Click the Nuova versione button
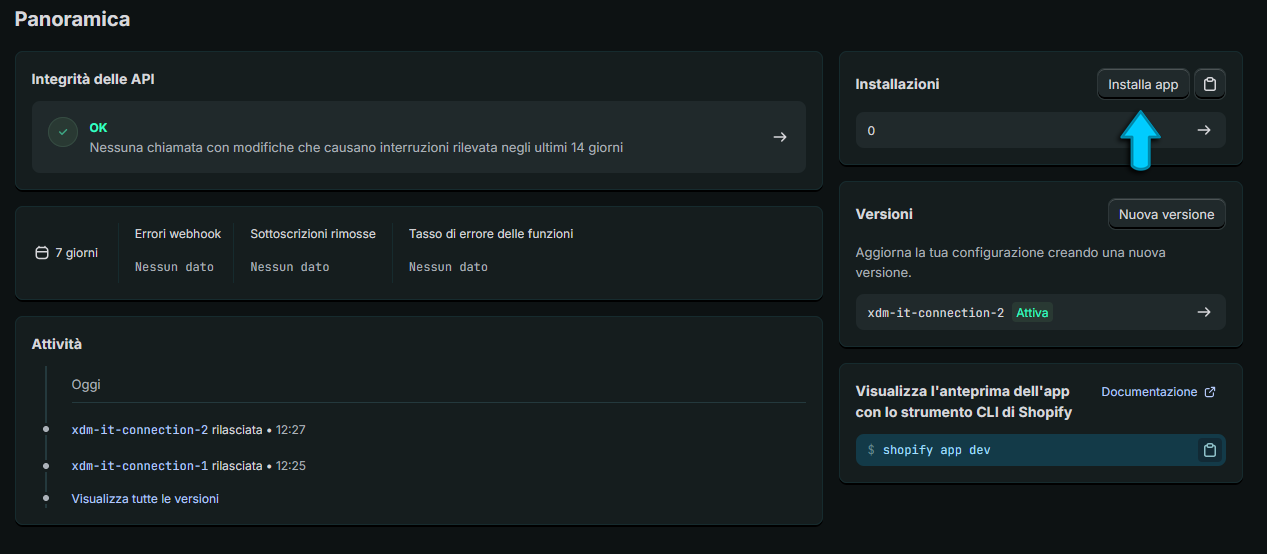Viewport: 1267px width, 554px height. 1166,214
